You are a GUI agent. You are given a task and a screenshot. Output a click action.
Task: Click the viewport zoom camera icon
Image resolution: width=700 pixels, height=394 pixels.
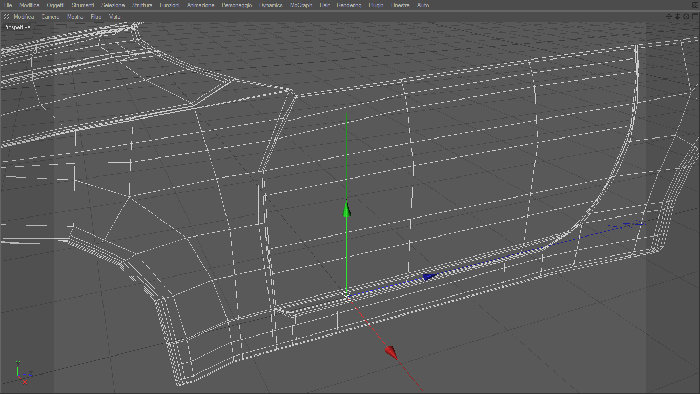point(677,17)
